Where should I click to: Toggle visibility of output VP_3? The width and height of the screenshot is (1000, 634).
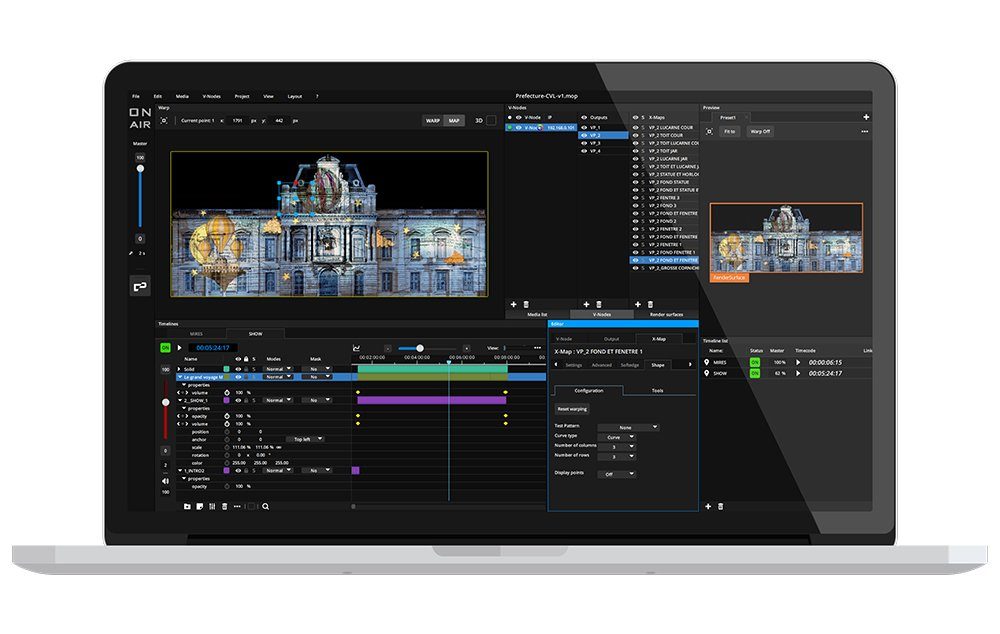point(584,143)
